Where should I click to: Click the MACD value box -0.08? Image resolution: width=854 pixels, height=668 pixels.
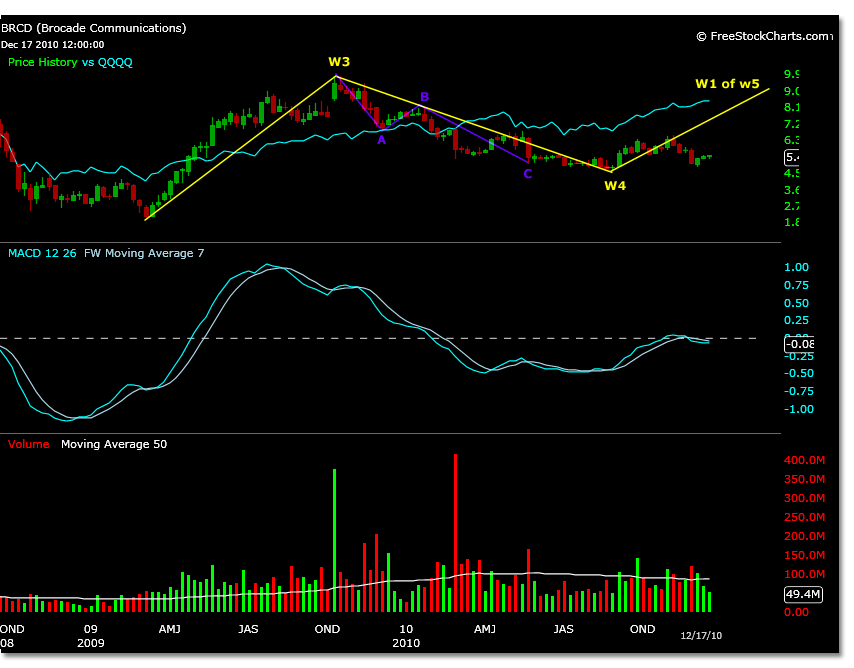tap(798, 345)
